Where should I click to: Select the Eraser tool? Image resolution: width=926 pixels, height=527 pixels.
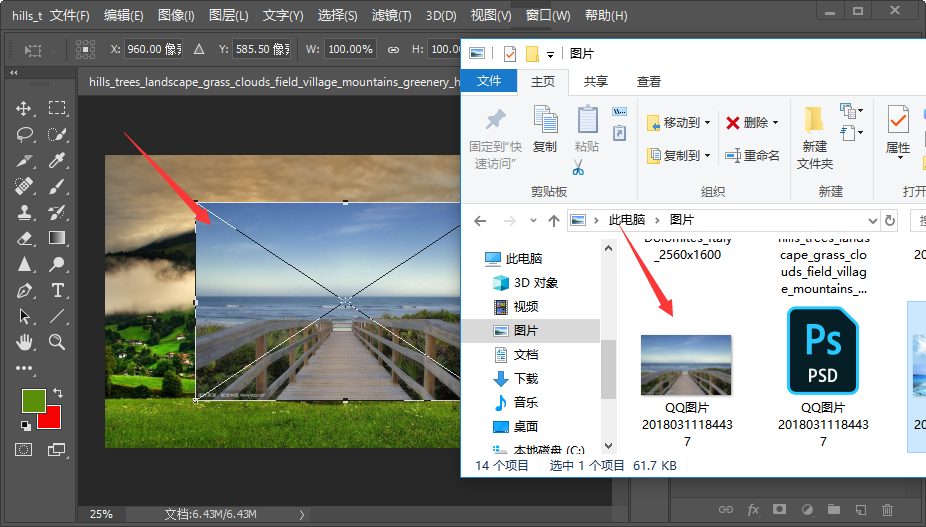coord(24,238)
